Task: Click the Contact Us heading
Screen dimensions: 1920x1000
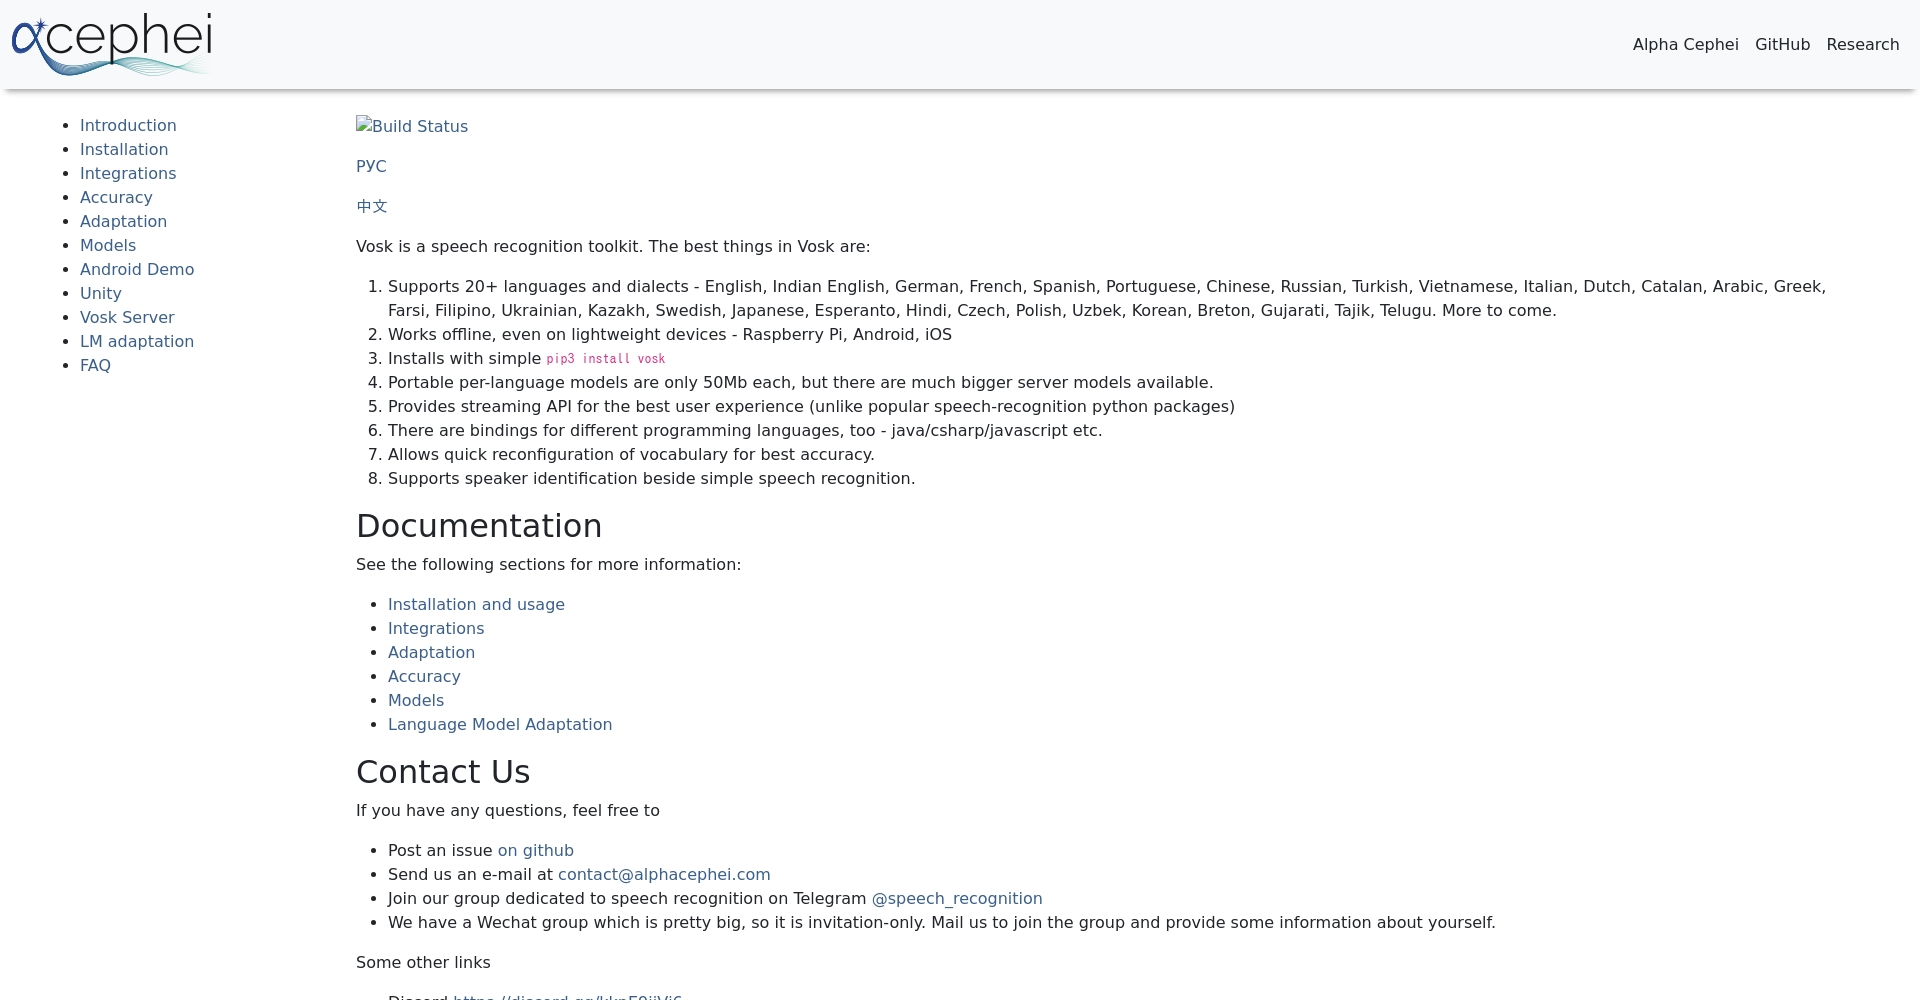Action: [x=443, y=772]
